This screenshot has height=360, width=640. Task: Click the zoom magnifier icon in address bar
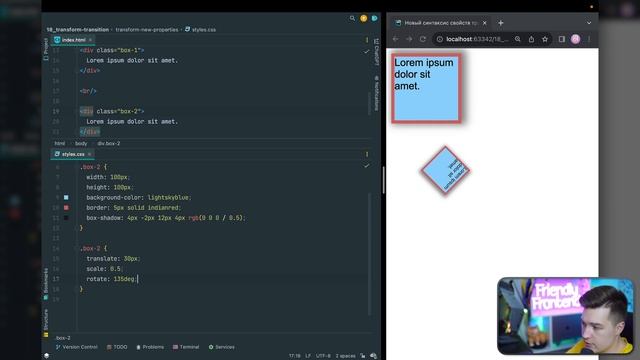click(x=518, y=39)
